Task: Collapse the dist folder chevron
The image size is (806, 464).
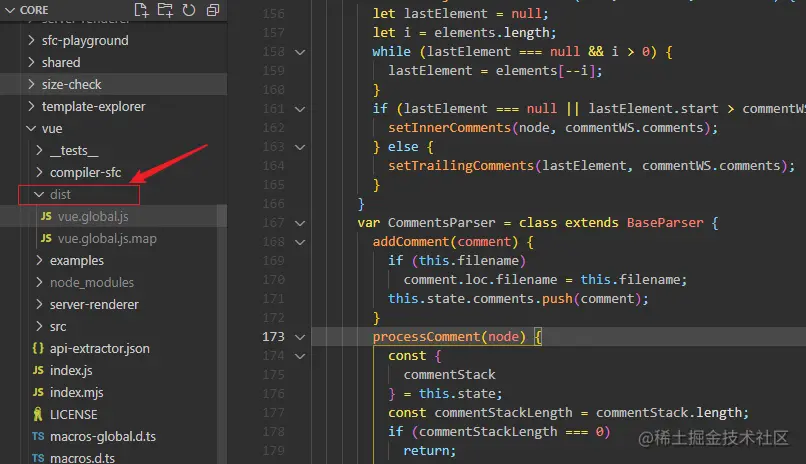Action: tap(39, 194)
